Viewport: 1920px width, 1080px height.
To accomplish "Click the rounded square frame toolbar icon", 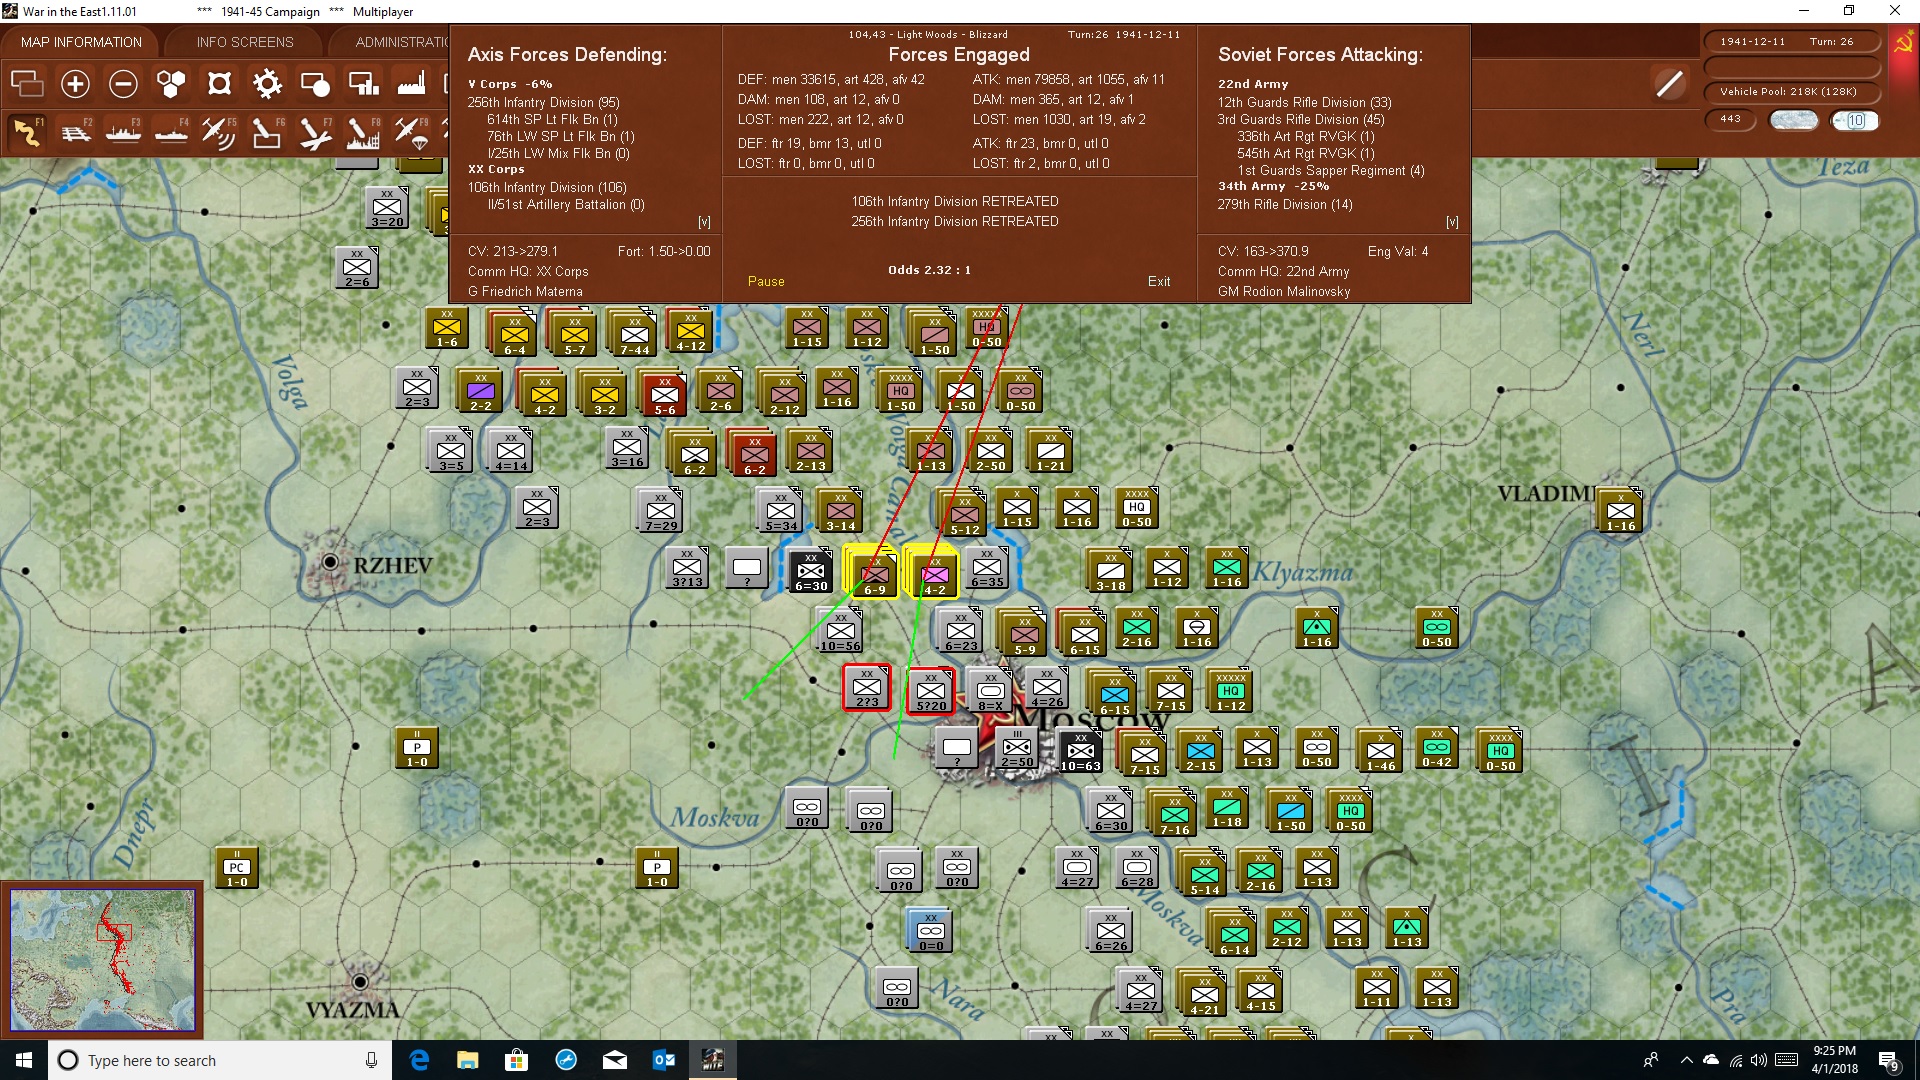I will (x=219, y=84).
